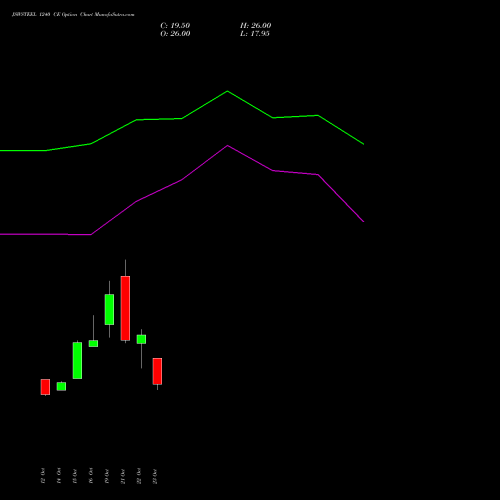
Task: Click the 14 Oct date axis label
Action: pos(59,476)
